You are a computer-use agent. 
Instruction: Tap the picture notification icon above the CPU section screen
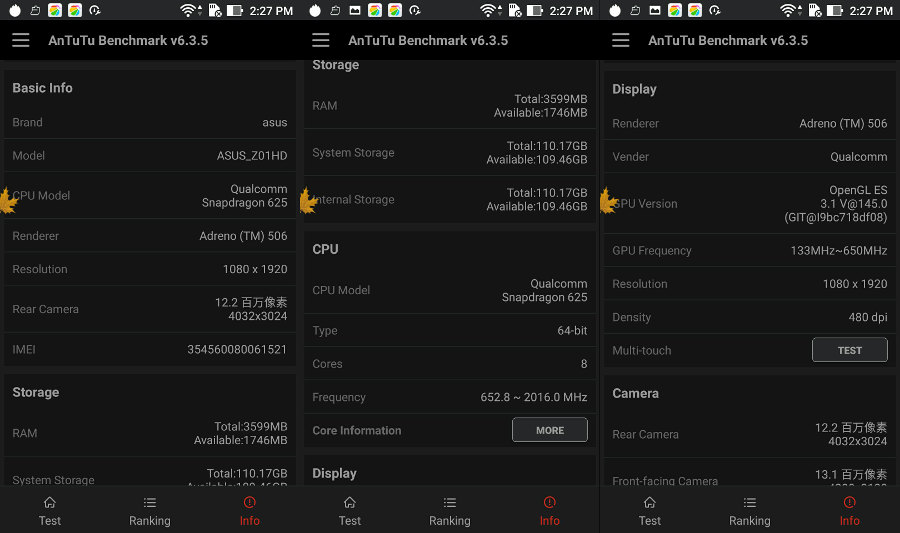click(x=355, y=10)
